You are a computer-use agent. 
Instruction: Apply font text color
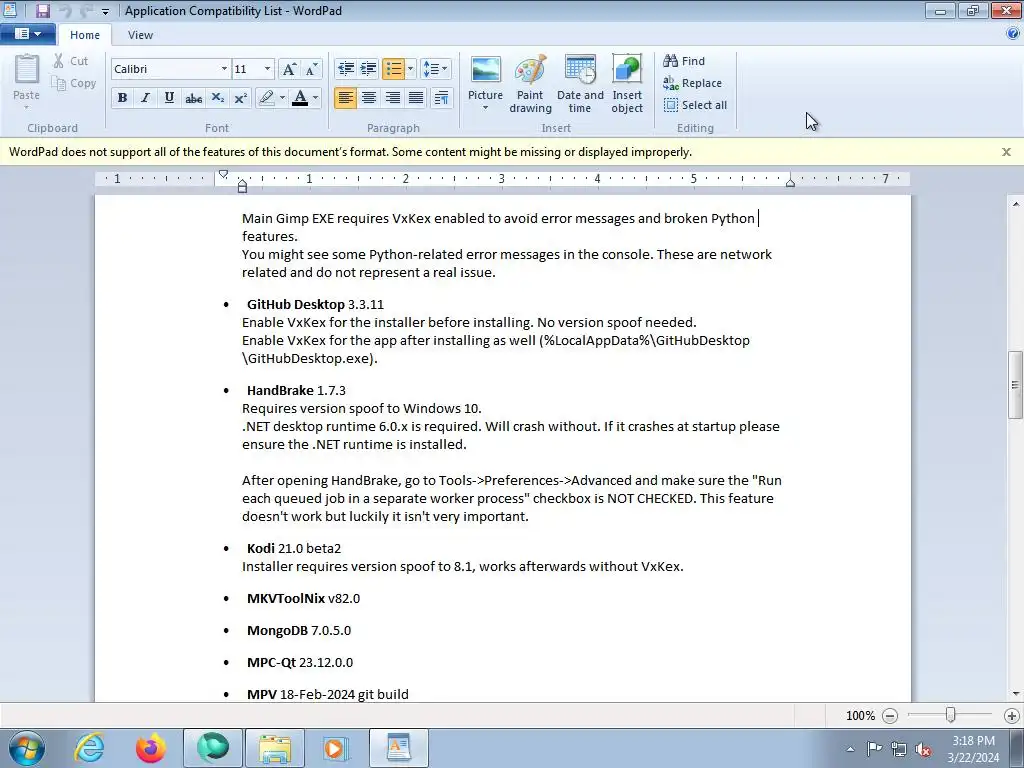point(300,98)
